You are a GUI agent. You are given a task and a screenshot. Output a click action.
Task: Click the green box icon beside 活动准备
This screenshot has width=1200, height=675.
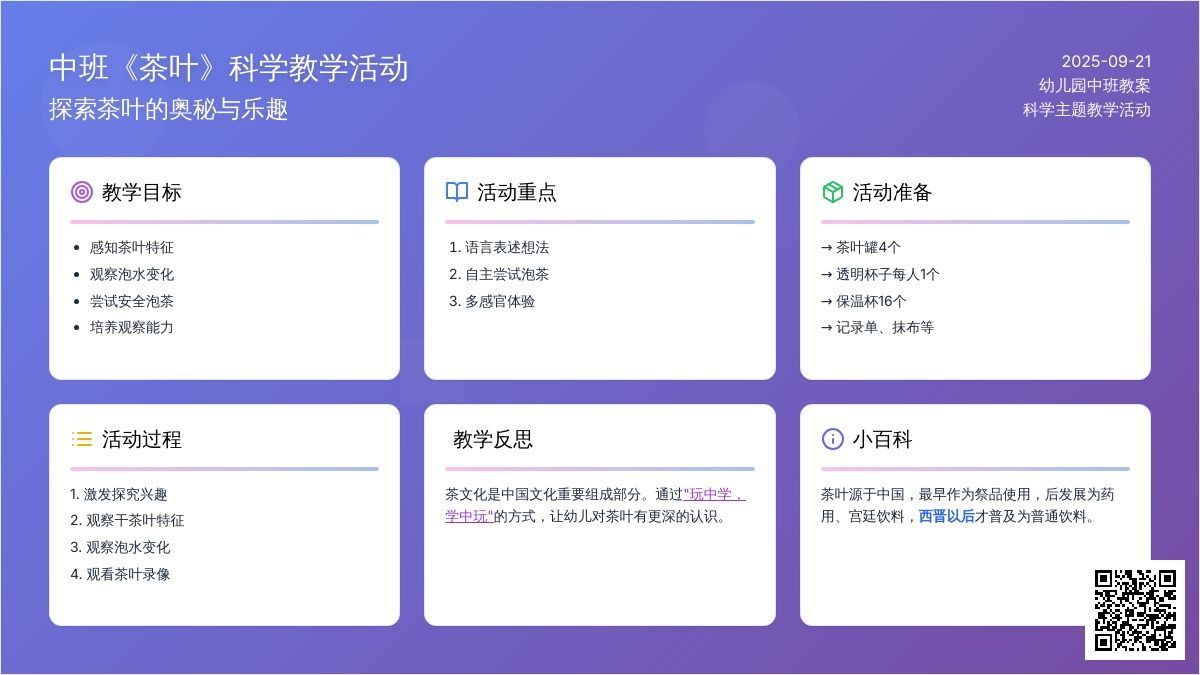pyautogui.click(x=832, y=192)
